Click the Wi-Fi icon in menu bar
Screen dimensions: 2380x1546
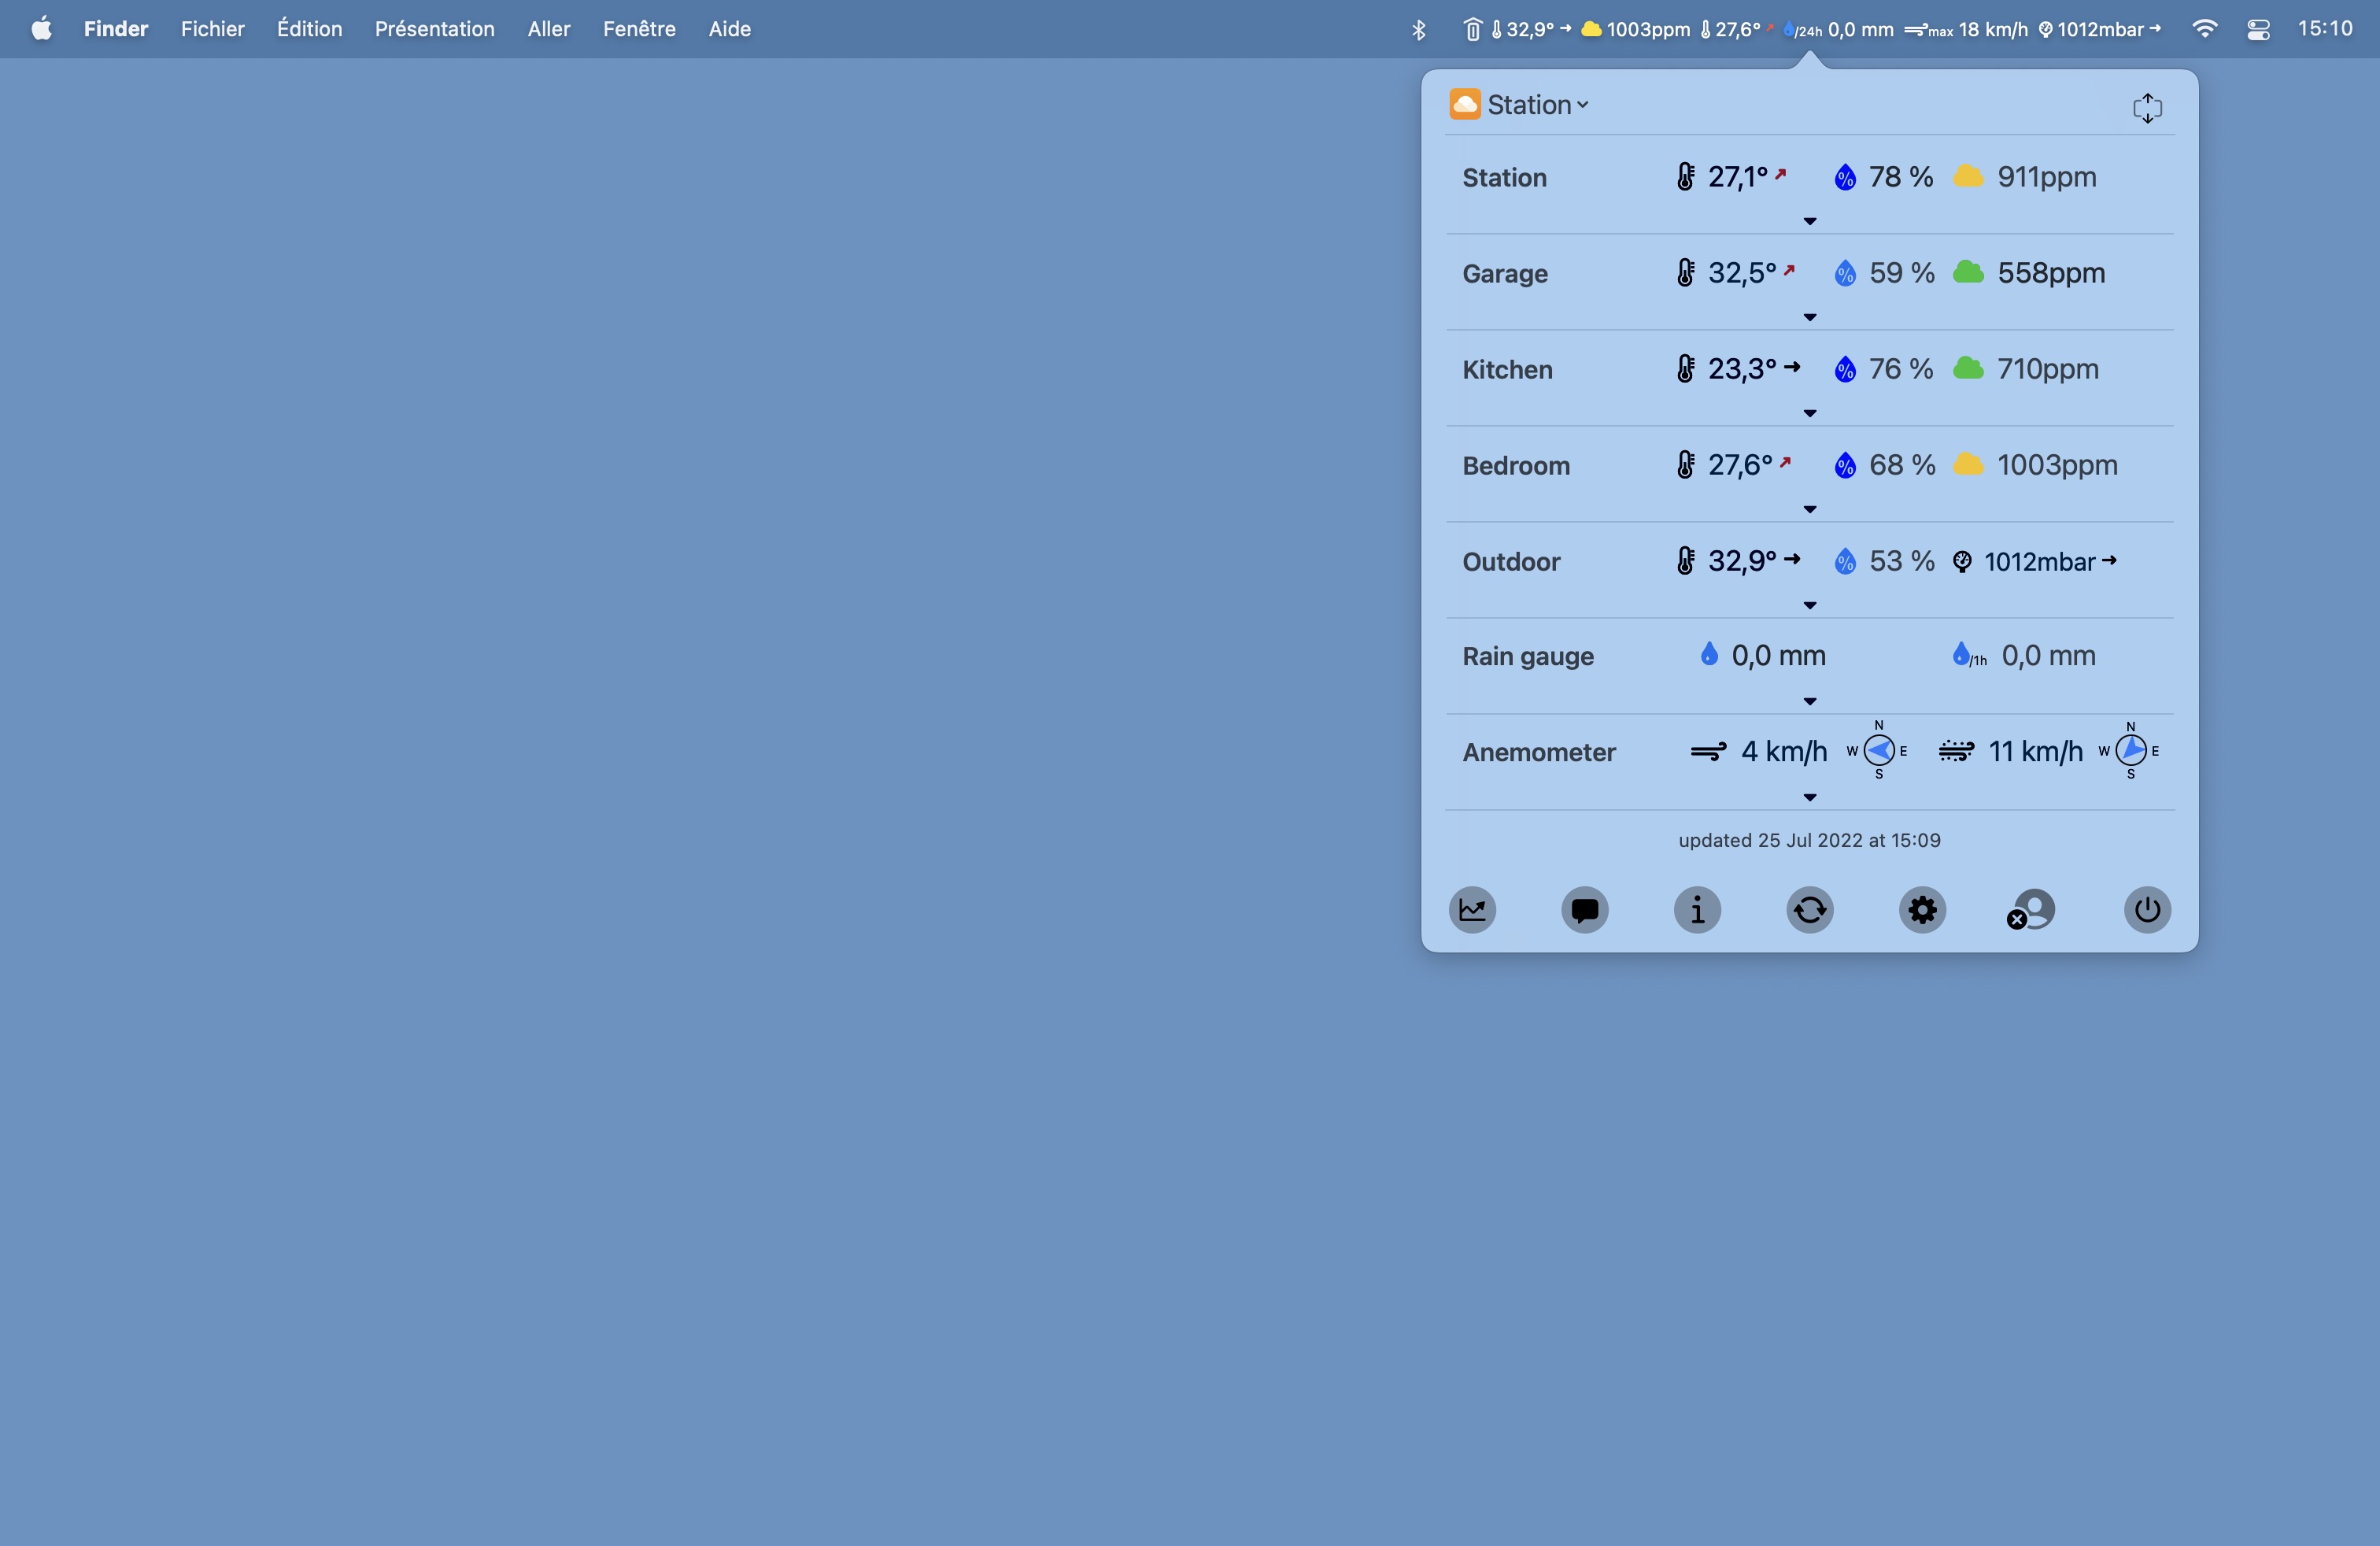(2204, 29)
